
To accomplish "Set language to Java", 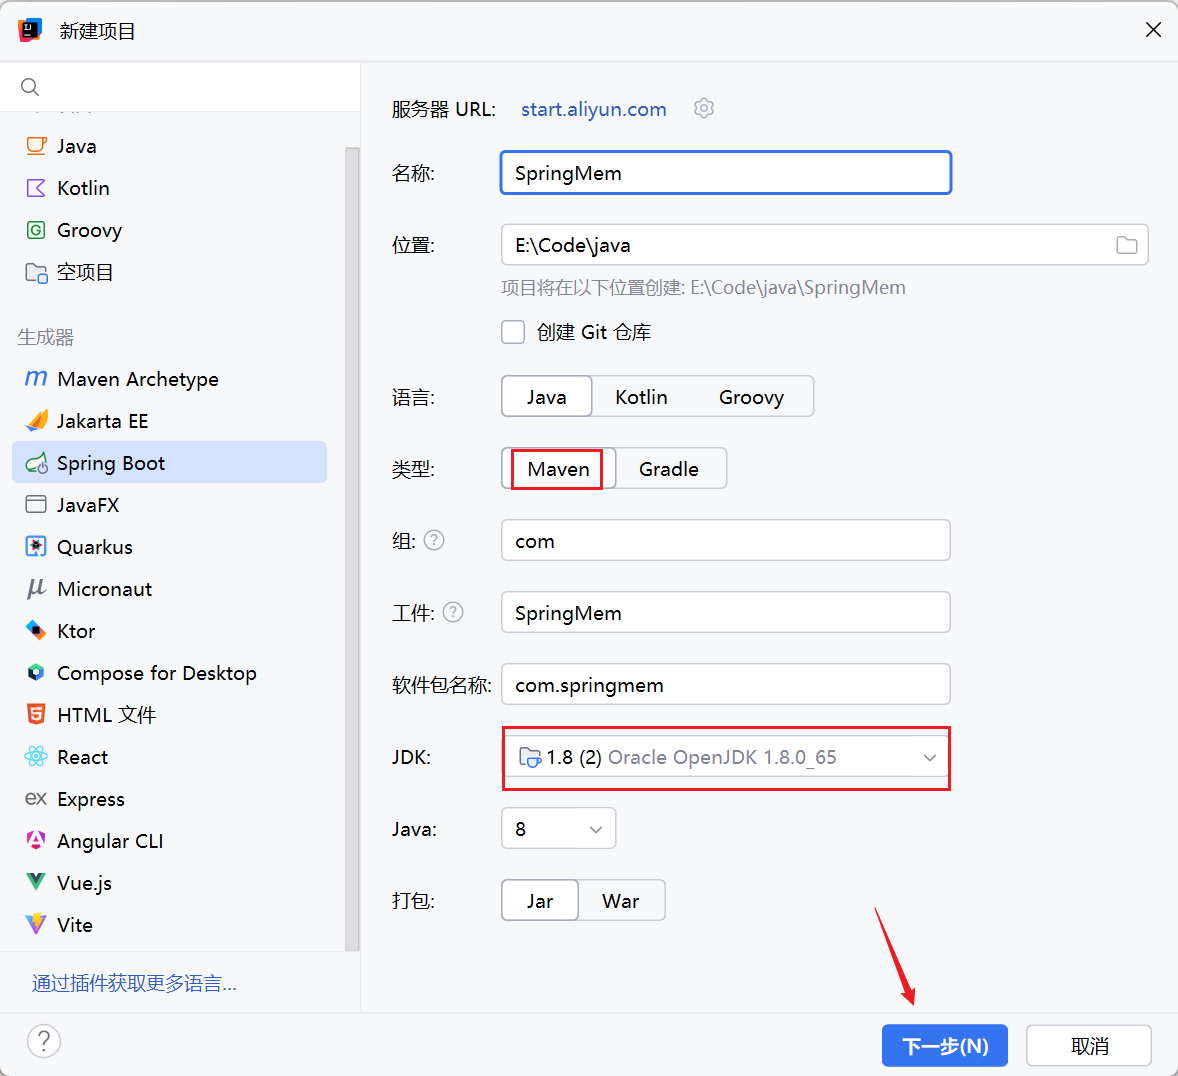I will (x=546, y=397).
